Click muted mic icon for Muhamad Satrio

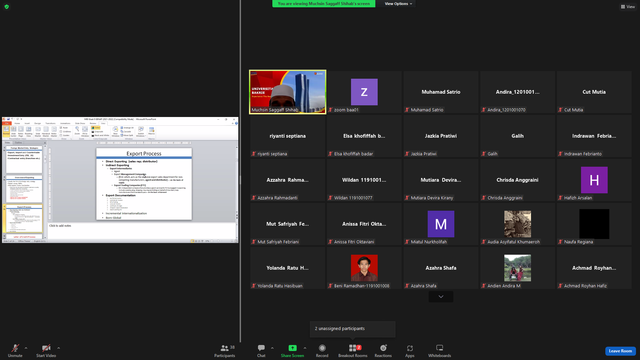(x=407, y=110)
